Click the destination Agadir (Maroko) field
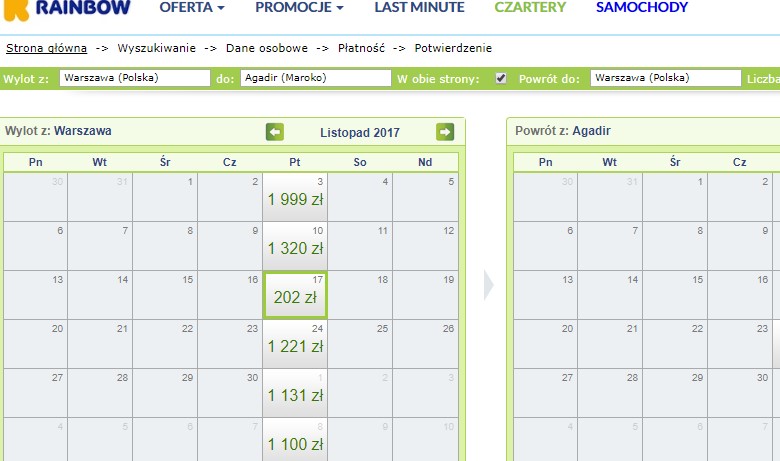 (315, 78)
